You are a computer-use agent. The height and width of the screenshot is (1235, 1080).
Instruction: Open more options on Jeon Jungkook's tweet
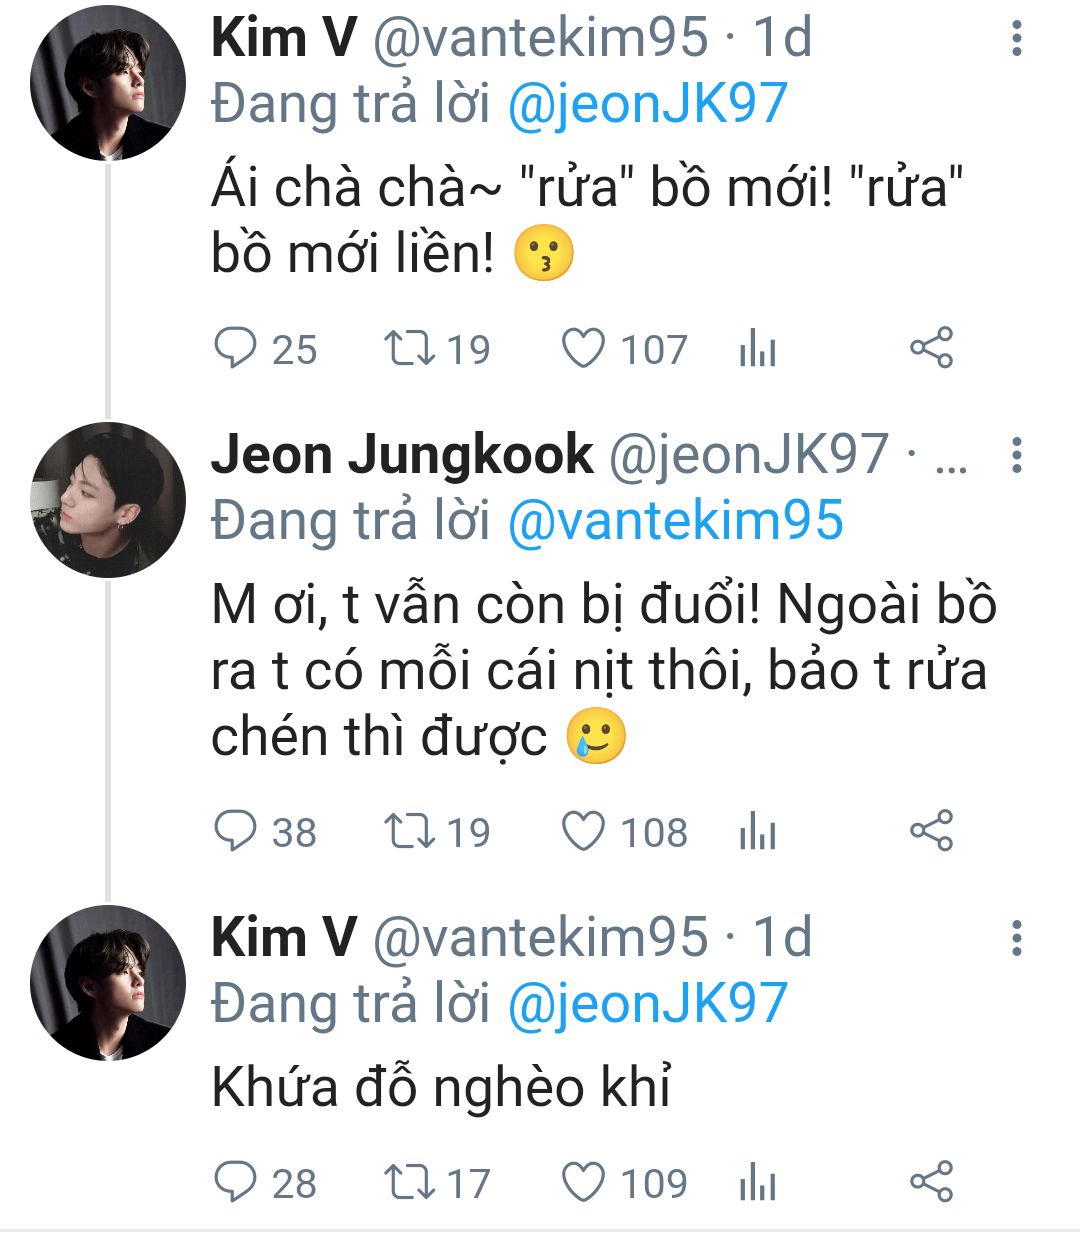coord(1017,456)
